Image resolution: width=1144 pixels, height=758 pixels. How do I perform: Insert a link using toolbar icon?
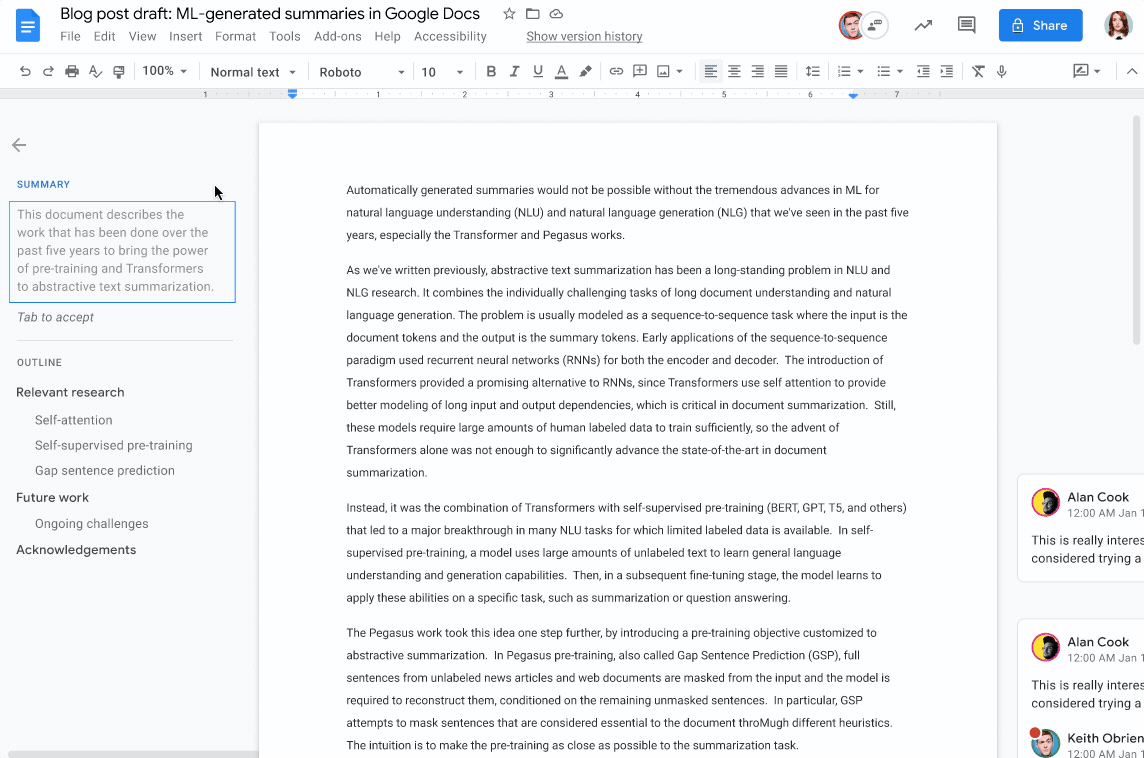[617, 71]
